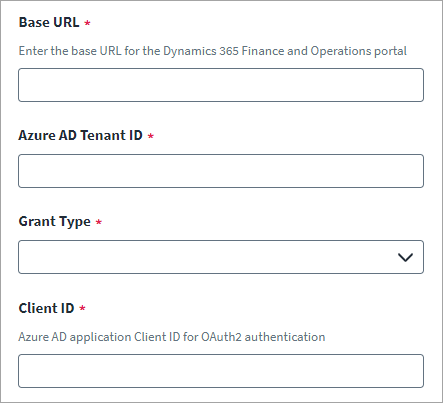Click the Azure AD Tenant ID label
Viewport: 443px width, 403px height.
(x=80, y=135)
